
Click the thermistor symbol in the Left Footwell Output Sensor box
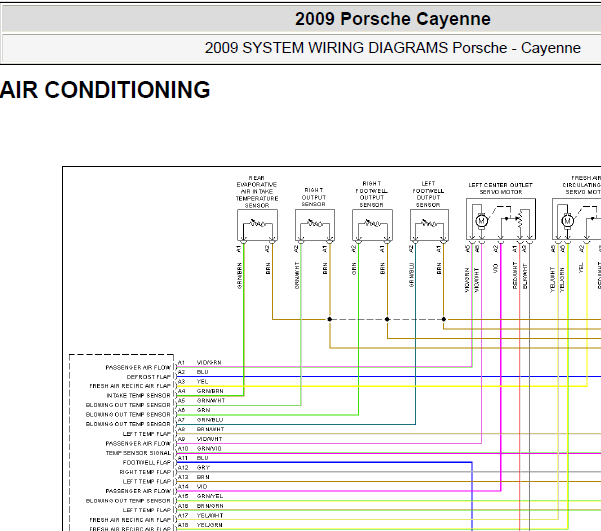pos(429,223)
